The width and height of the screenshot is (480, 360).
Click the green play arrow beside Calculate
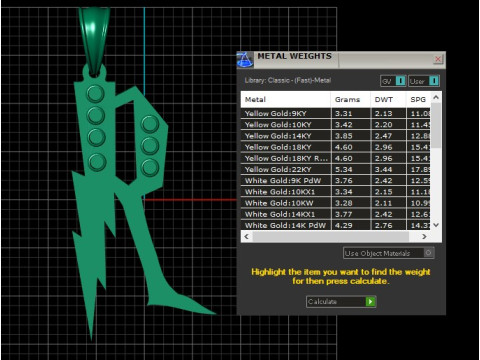[370, 302]
